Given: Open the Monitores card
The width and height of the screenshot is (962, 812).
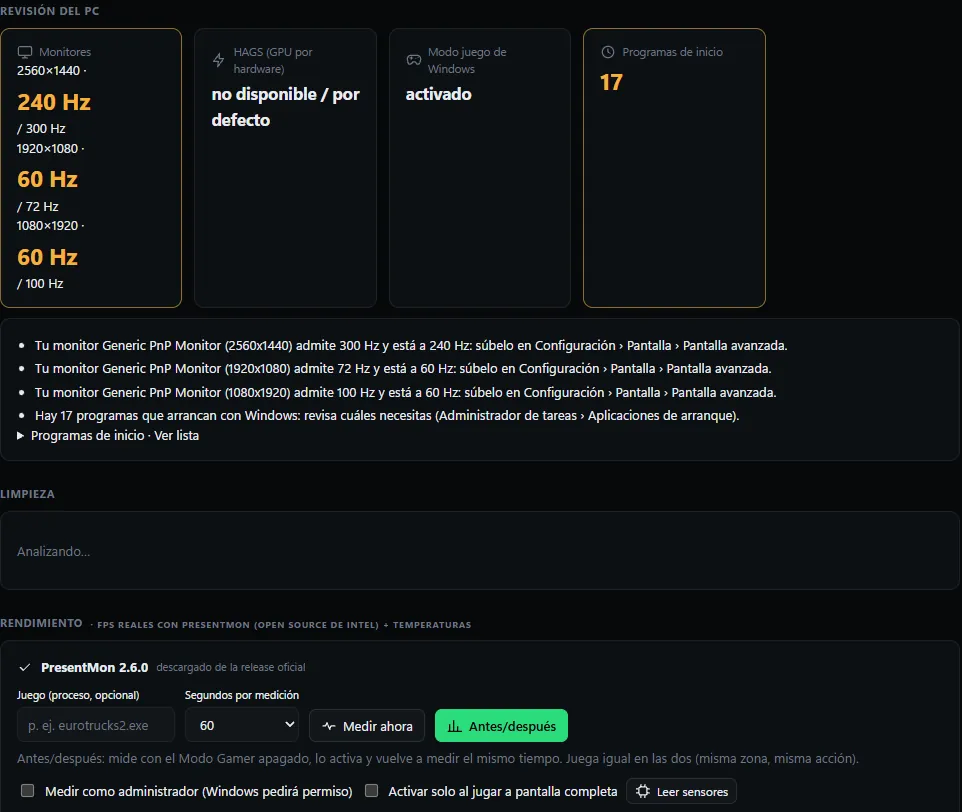Looking at the screenshot, I should (91, 167).
